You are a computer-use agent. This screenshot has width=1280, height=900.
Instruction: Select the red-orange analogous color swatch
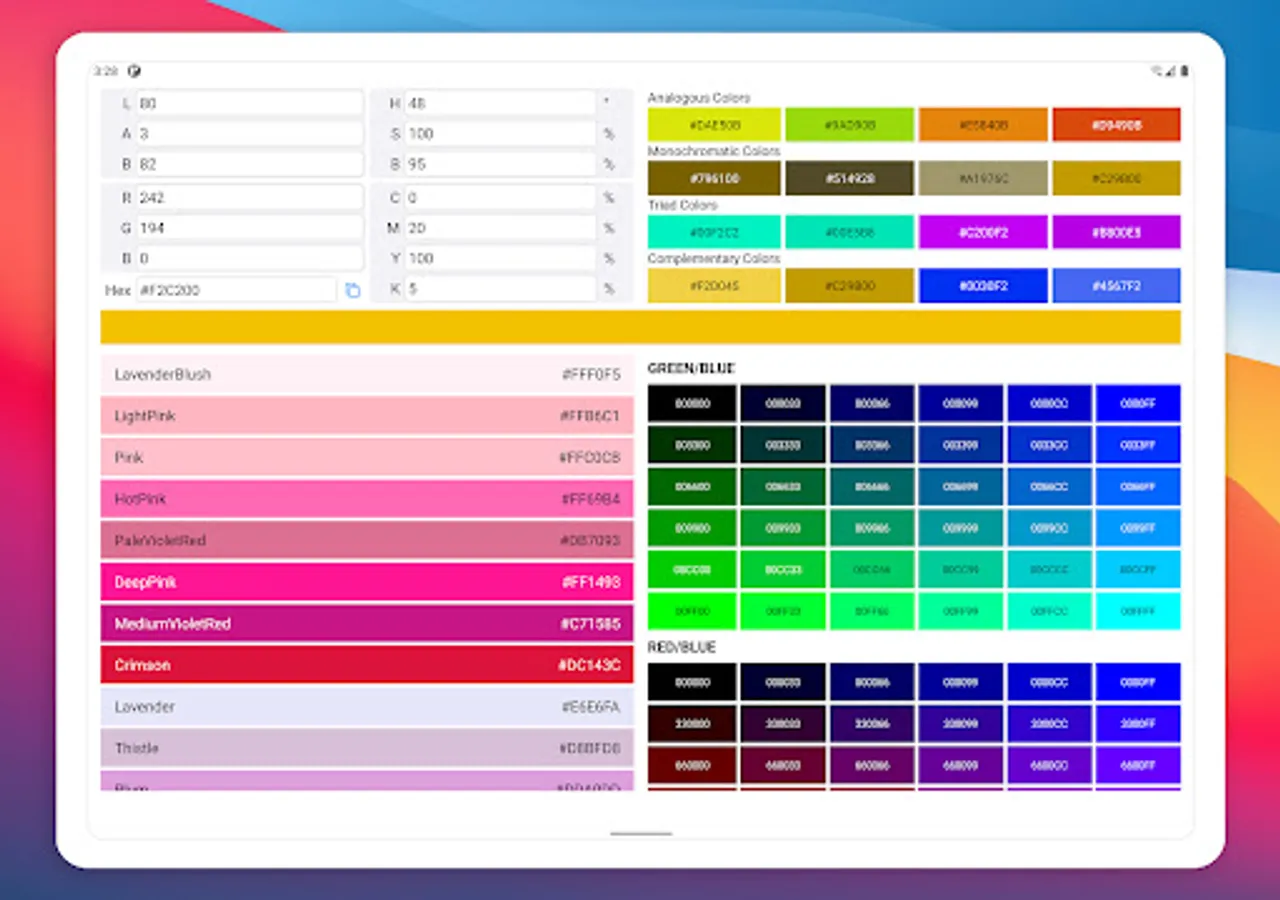click(x=1116, y=125)
